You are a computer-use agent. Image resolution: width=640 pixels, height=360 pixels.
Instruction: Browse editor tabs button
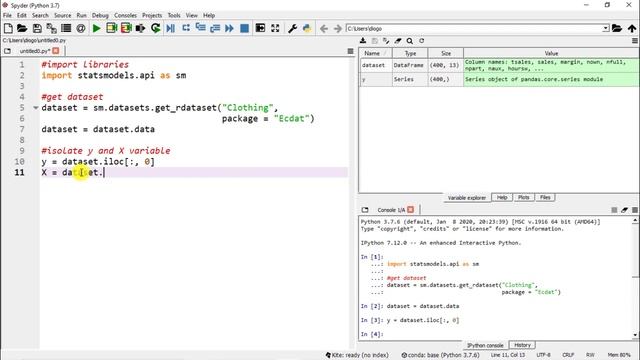tap(7, 51)
